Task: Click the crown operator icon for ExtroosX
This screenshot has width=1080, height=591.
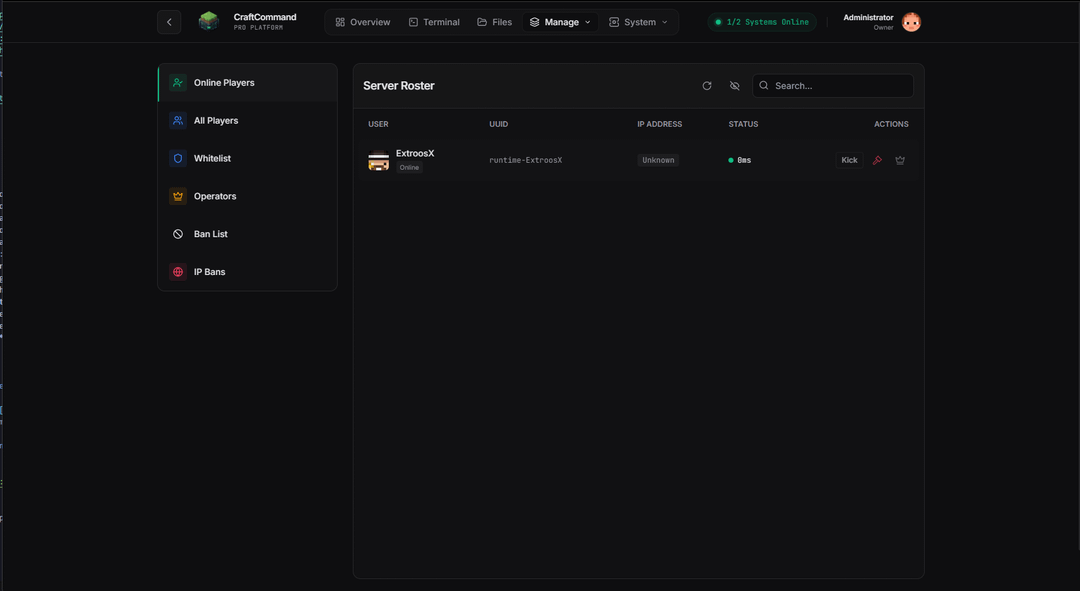Action: click(x=900, y=160)
